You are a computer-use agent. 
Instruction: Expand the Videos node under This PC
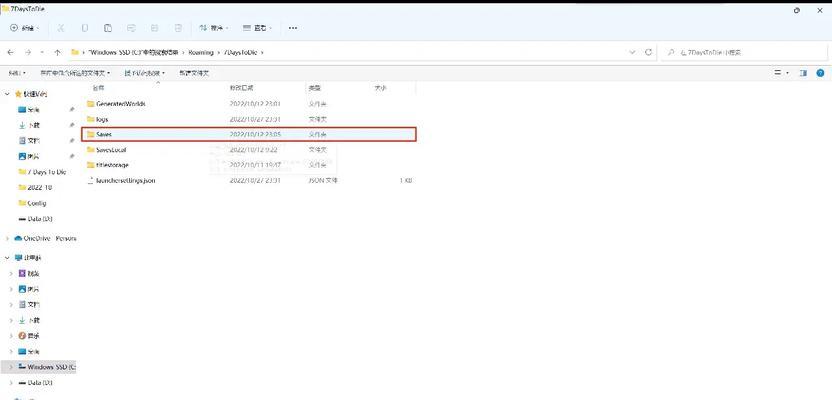[x=11, y=274]
